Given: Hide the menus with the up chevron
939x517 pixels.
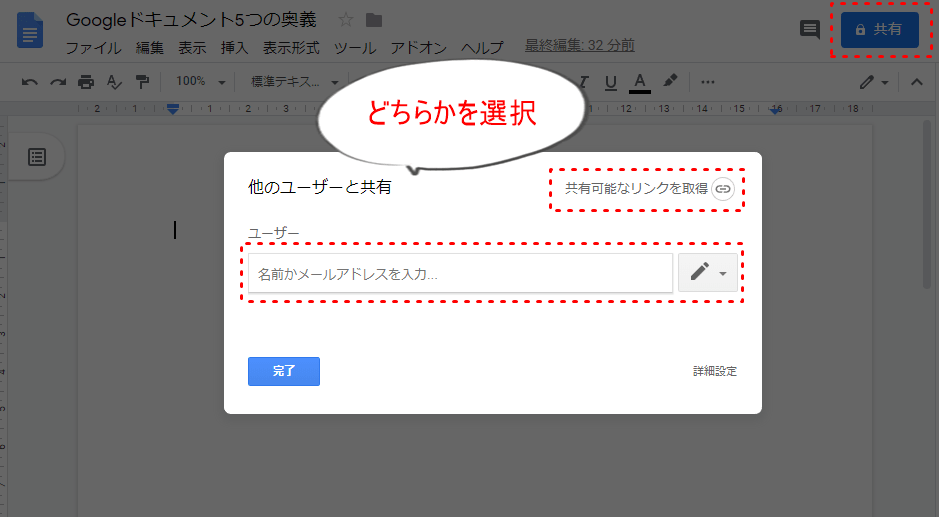Looking at the screenshot, I should pos(917,82).
